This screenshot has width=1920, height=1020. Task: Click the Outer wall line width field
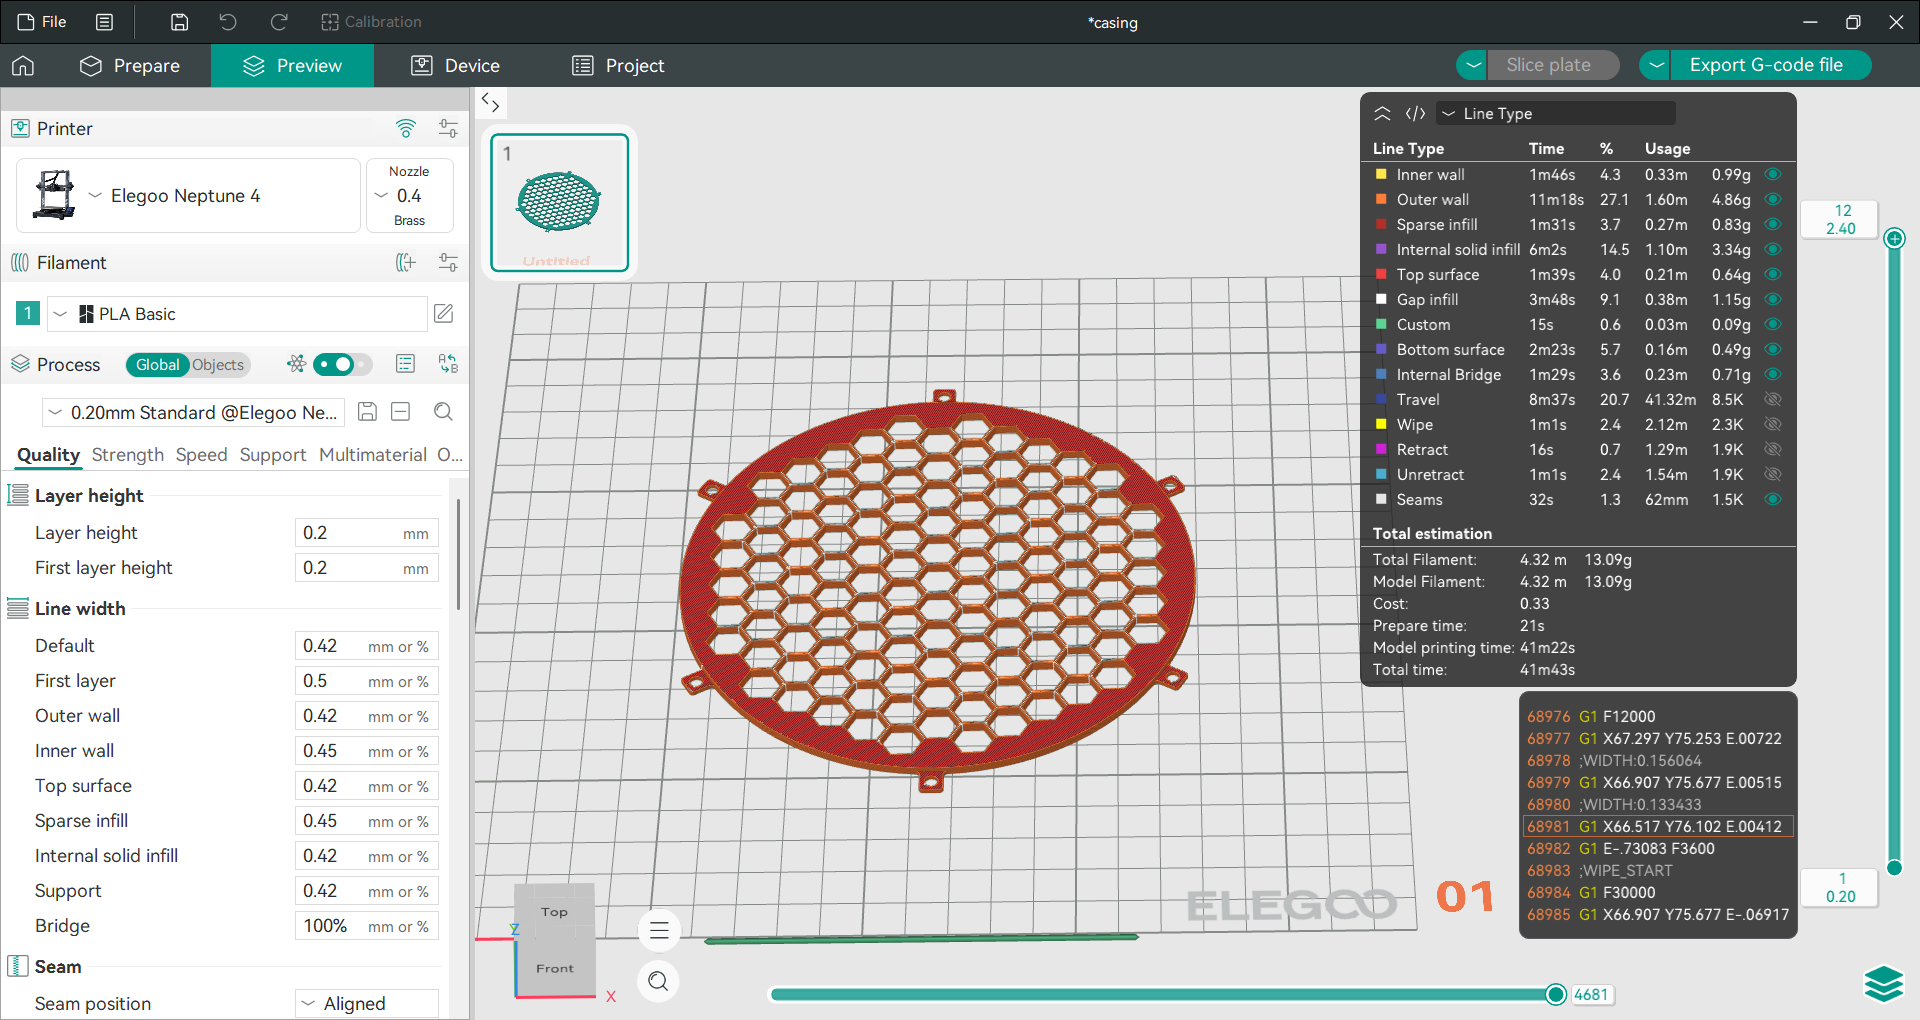[366, 716]
